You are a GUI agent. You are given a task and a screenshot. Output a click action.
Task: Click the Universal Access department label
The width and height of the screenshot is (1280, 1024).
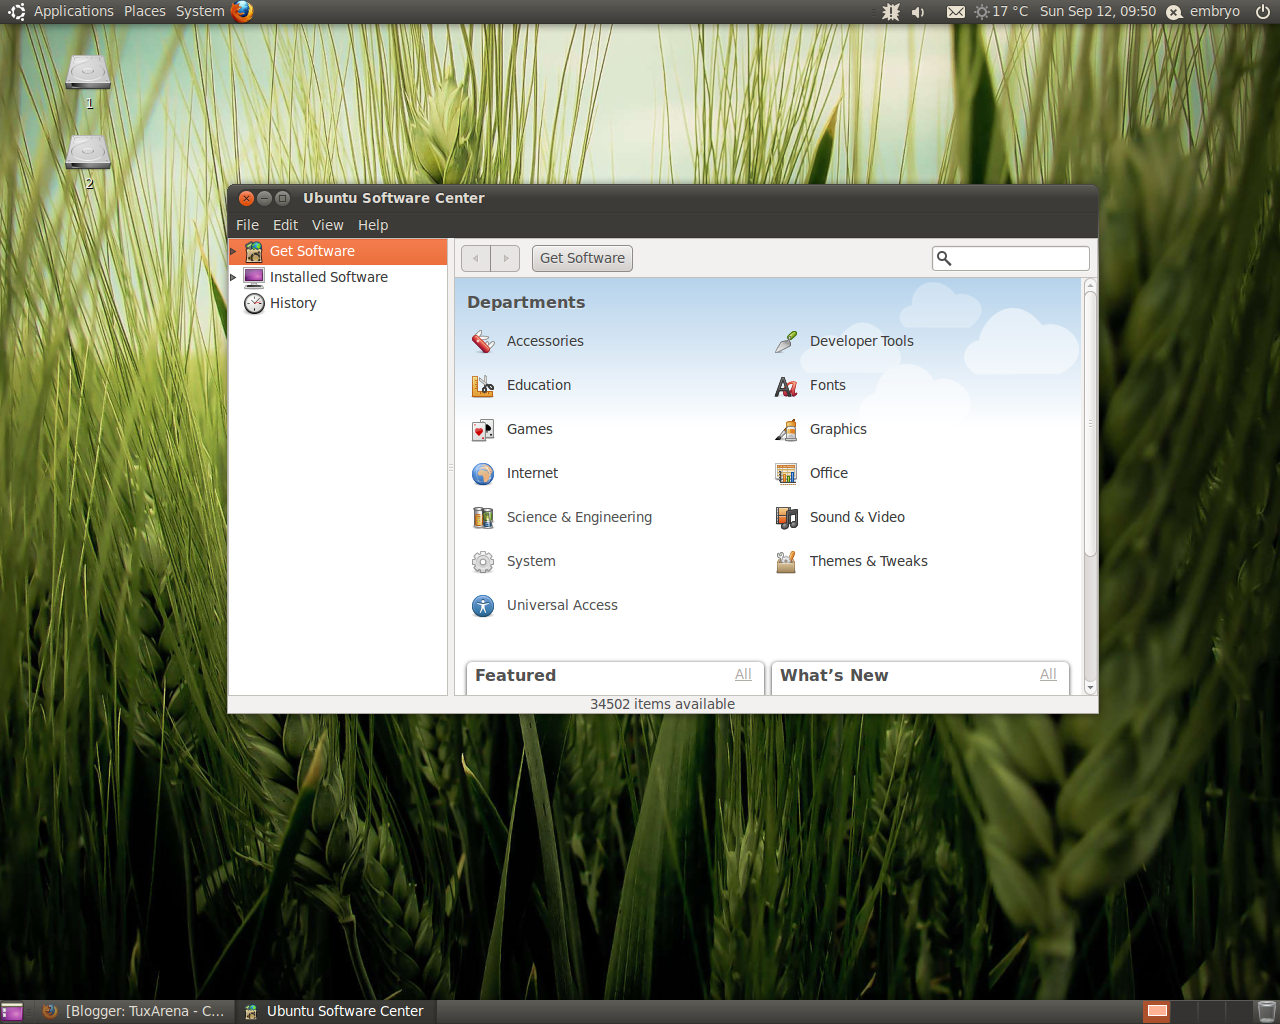coord(562,605)
